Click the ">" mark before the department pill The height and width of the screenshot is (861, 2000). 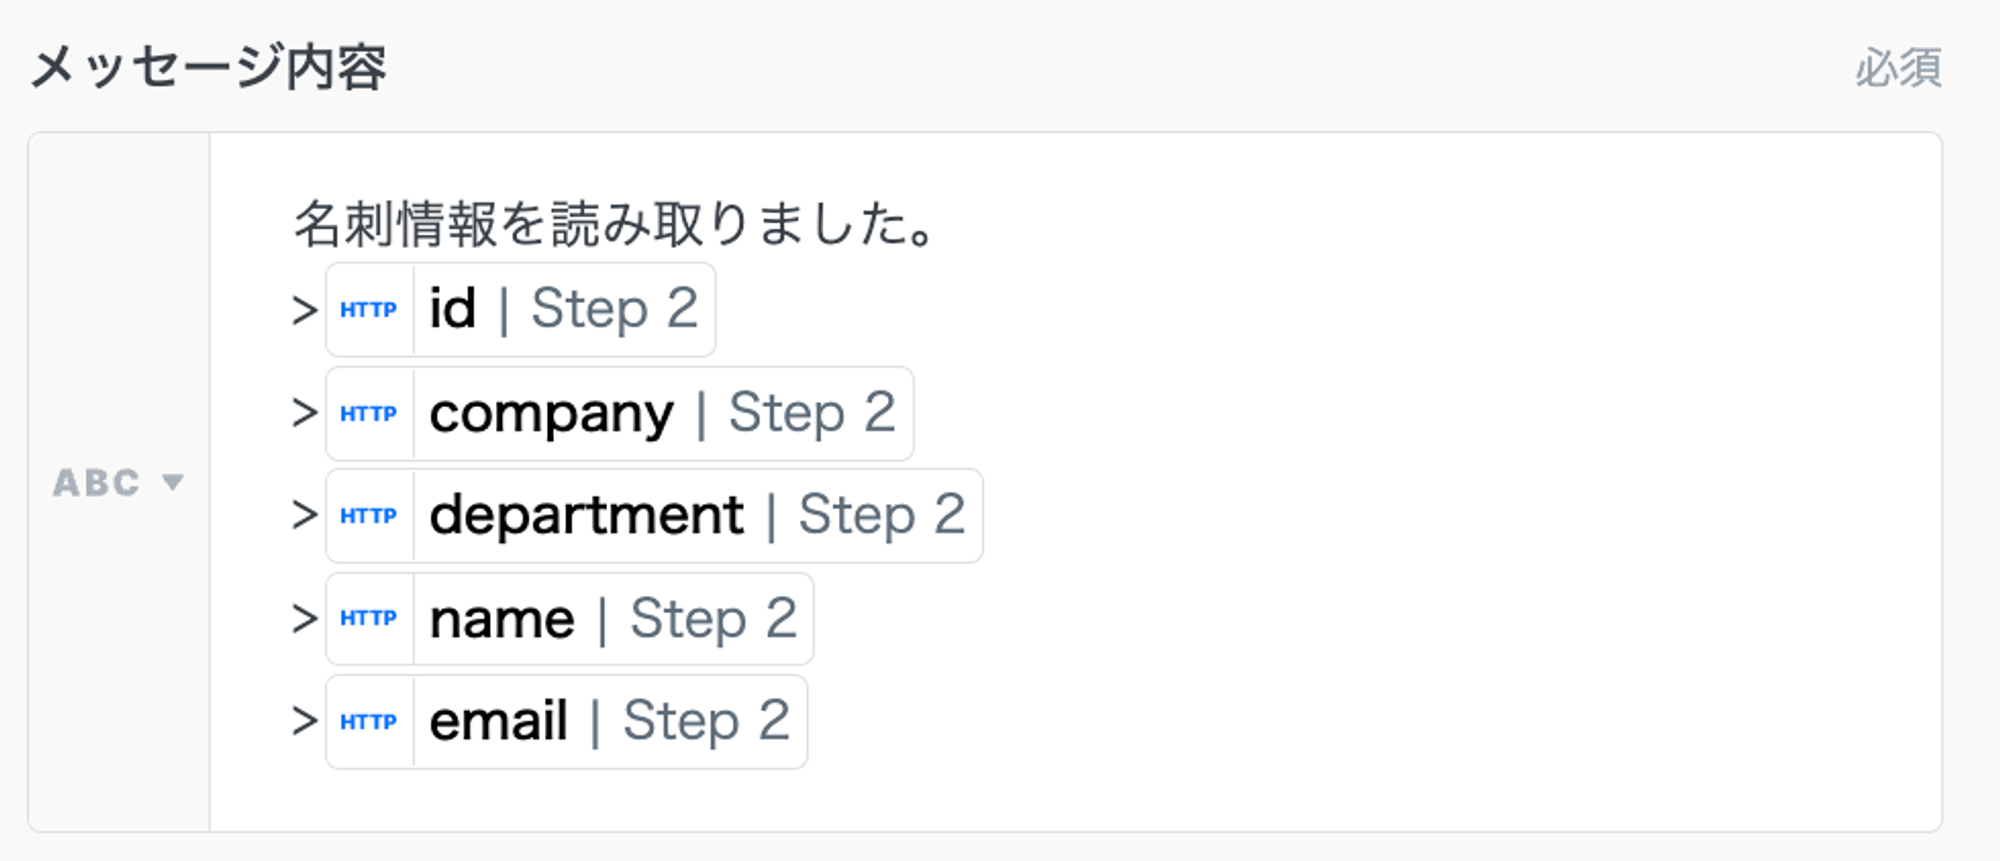304,516
